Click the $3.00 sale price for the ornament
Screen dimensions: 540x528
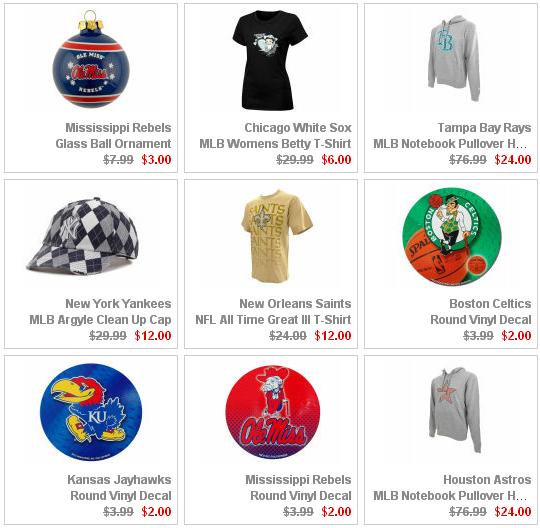click(x=156, y=159)
